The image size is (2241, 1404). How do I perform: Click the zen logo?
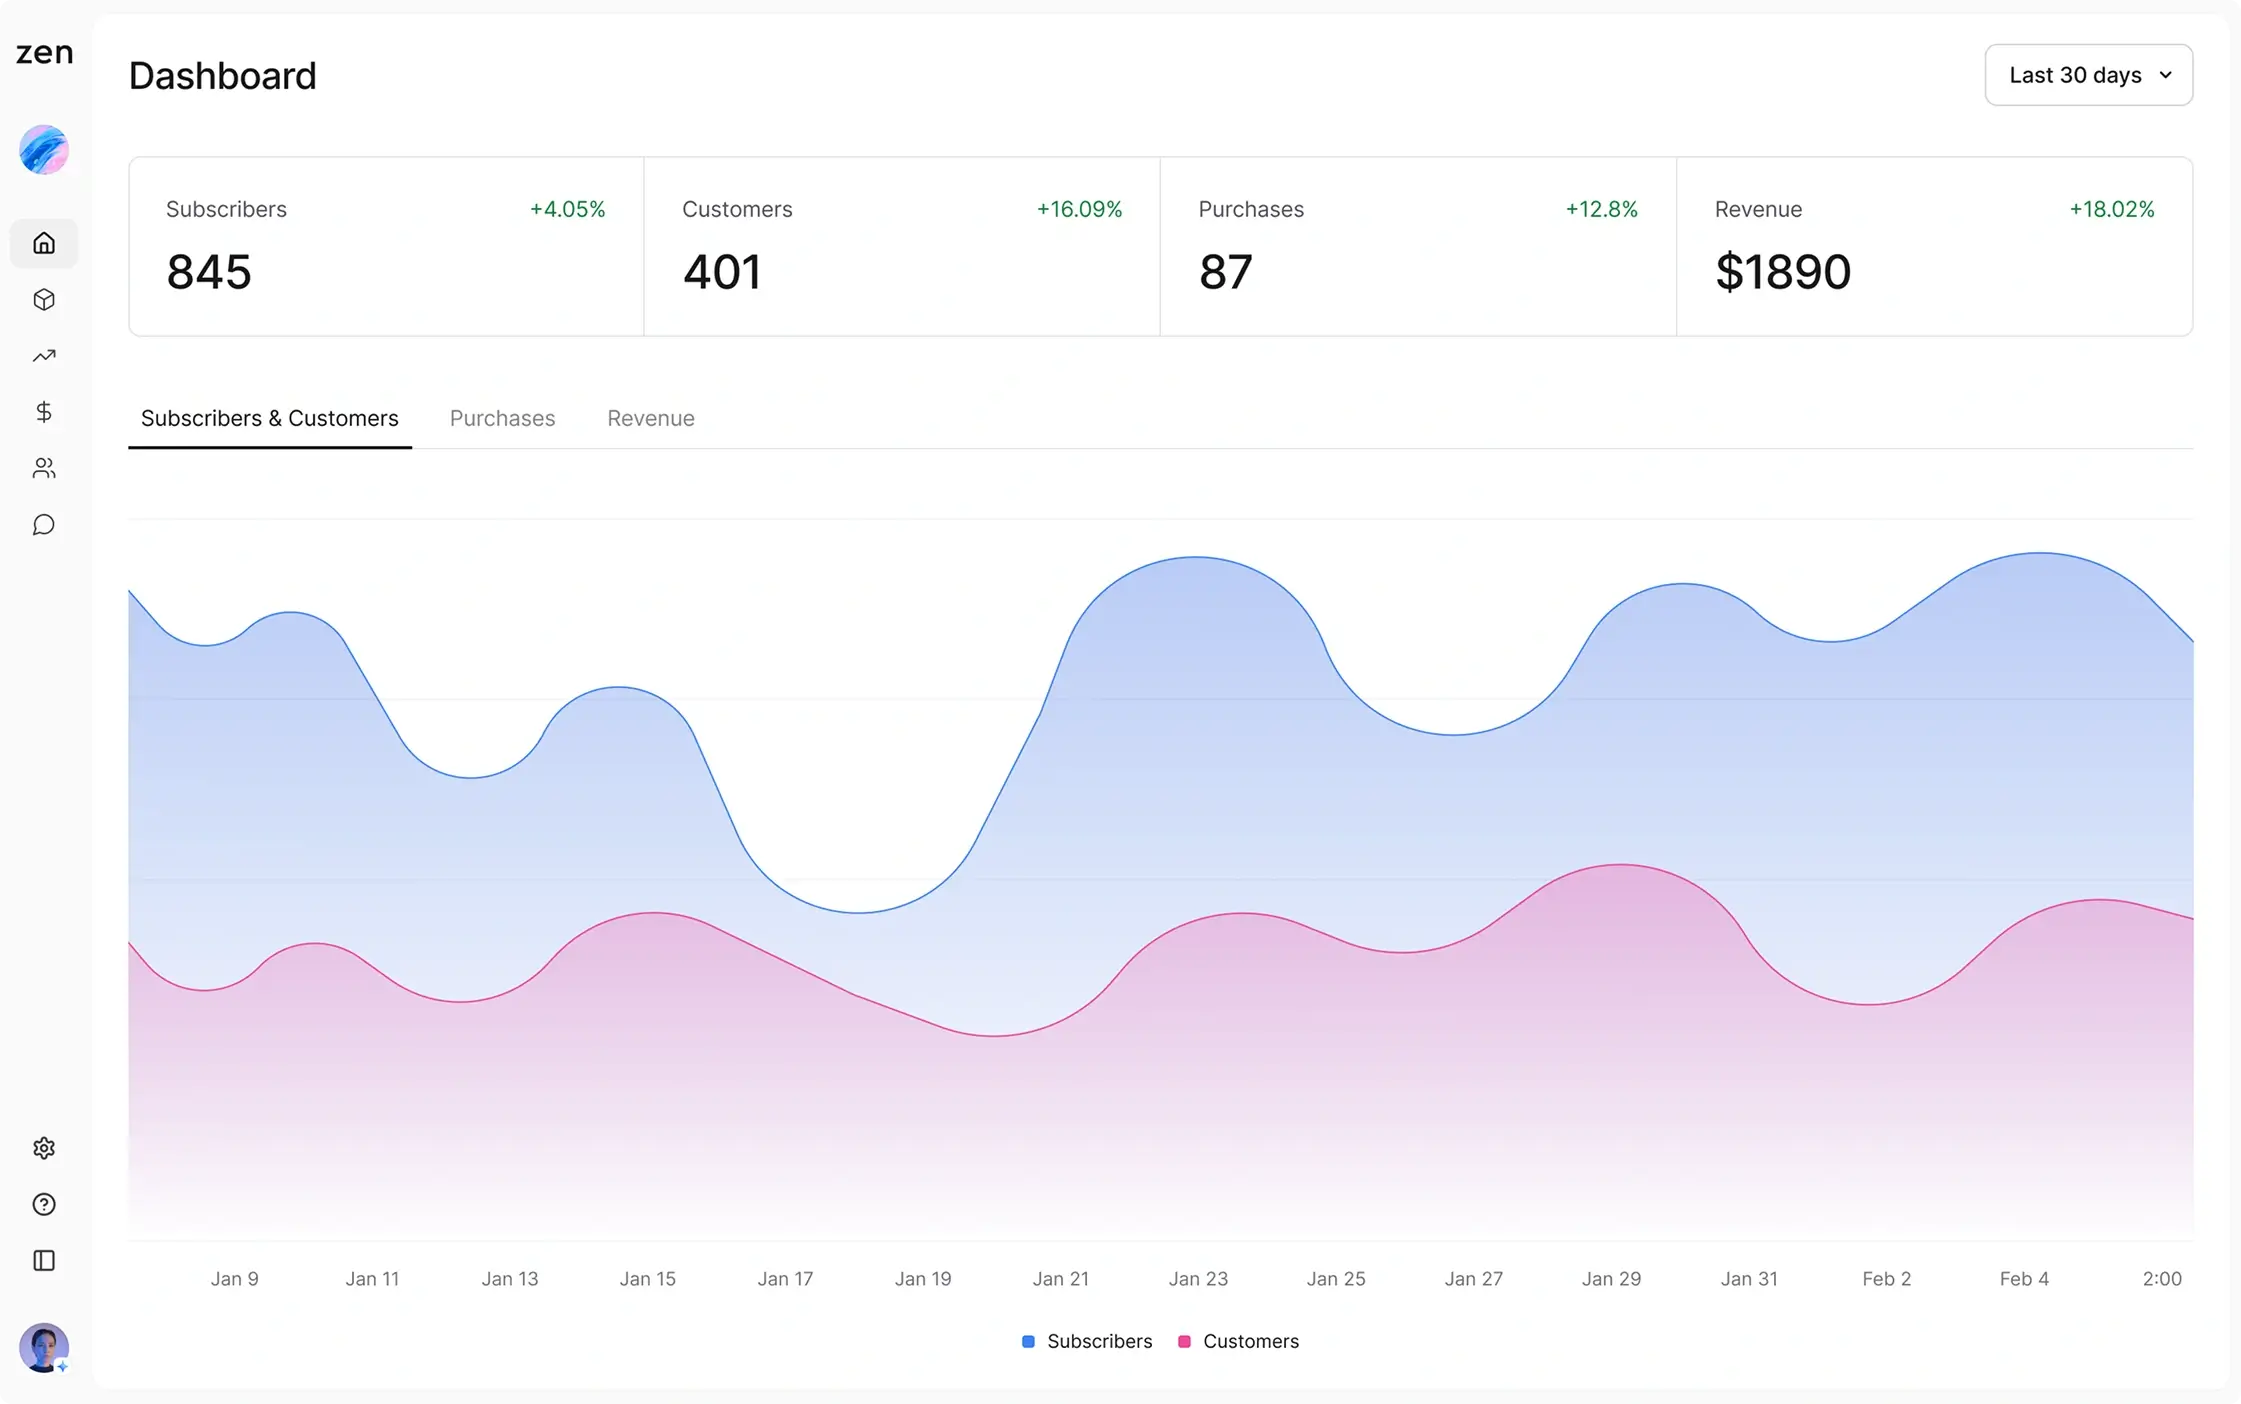tap(43, 53)
